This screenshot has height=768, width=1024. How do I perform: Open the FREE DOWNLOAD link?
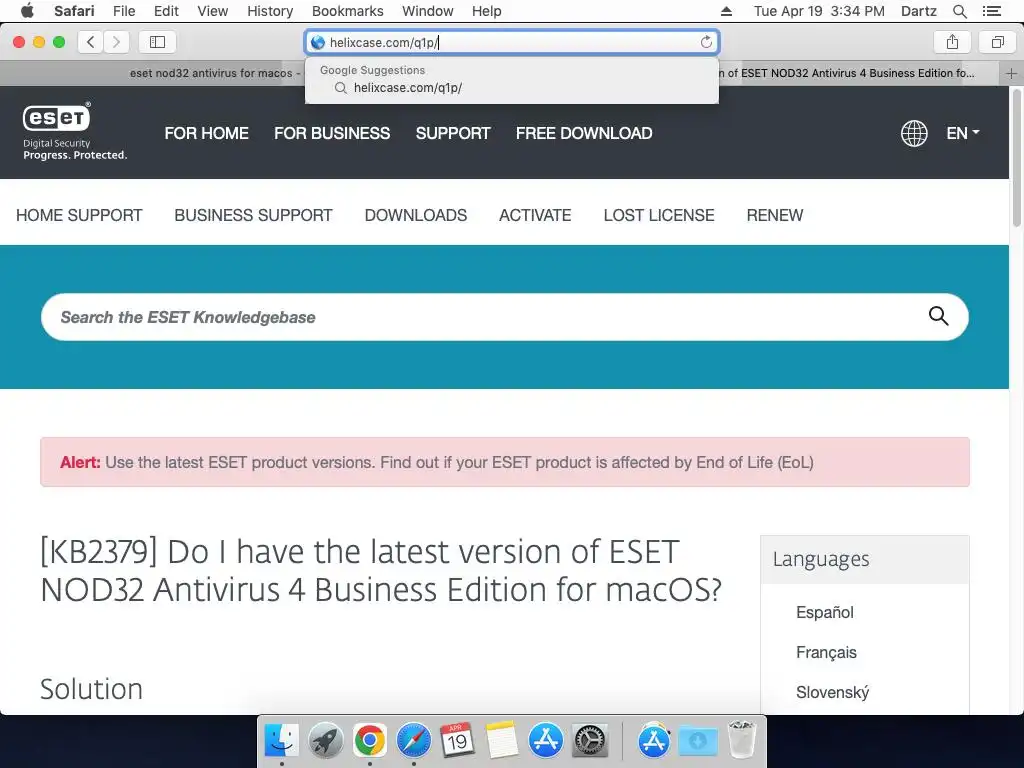click(584, 133)
